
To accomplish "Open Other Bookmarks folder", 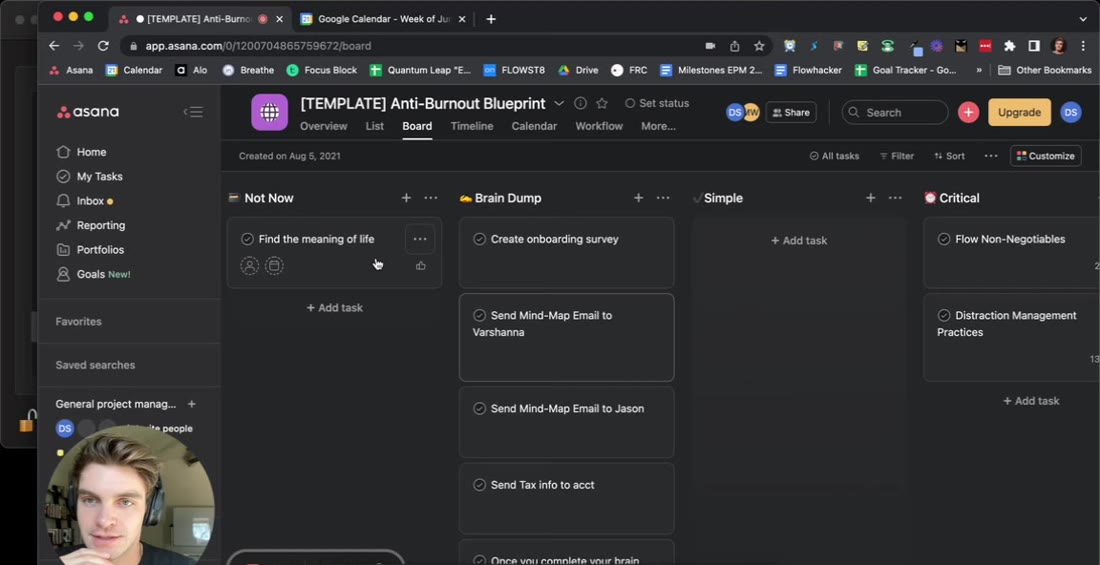I will [1045, 70].
